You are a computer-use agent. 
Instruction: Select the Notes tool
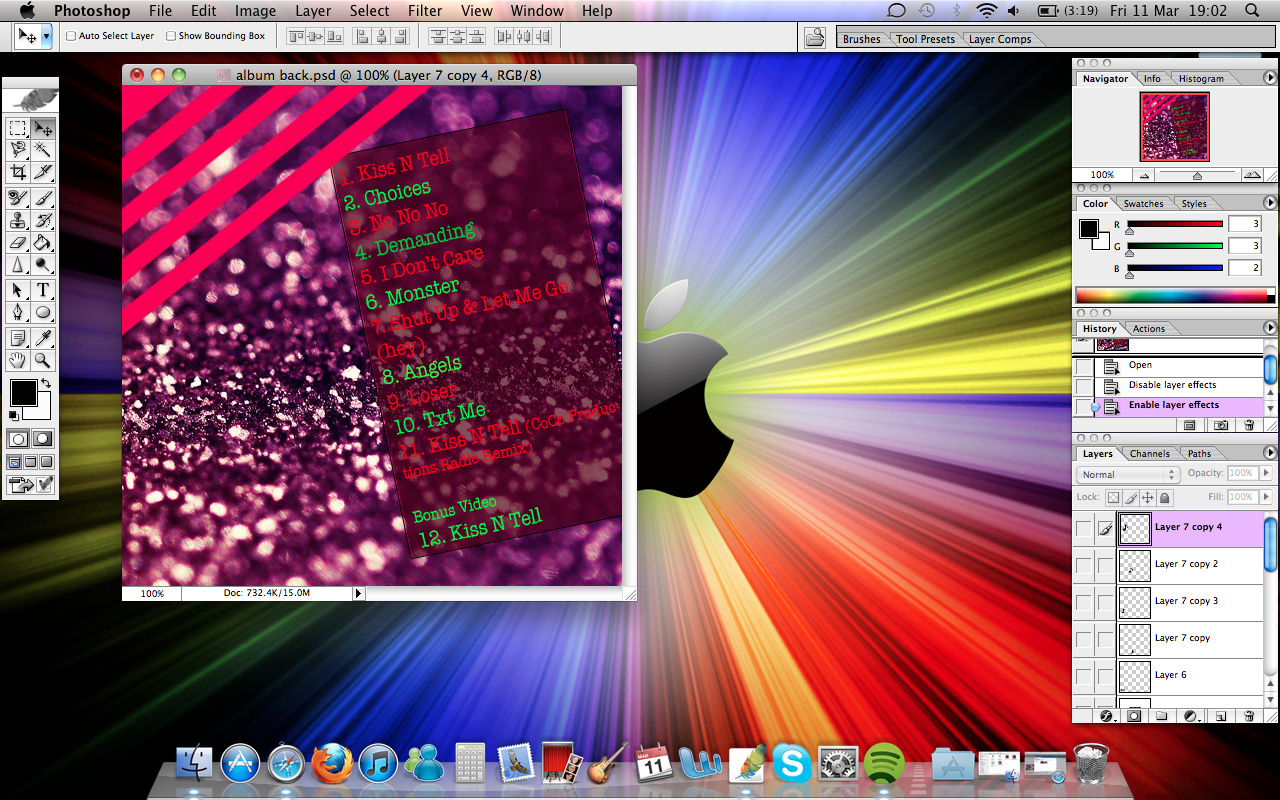pyautogui.click(x=18, y=337)
